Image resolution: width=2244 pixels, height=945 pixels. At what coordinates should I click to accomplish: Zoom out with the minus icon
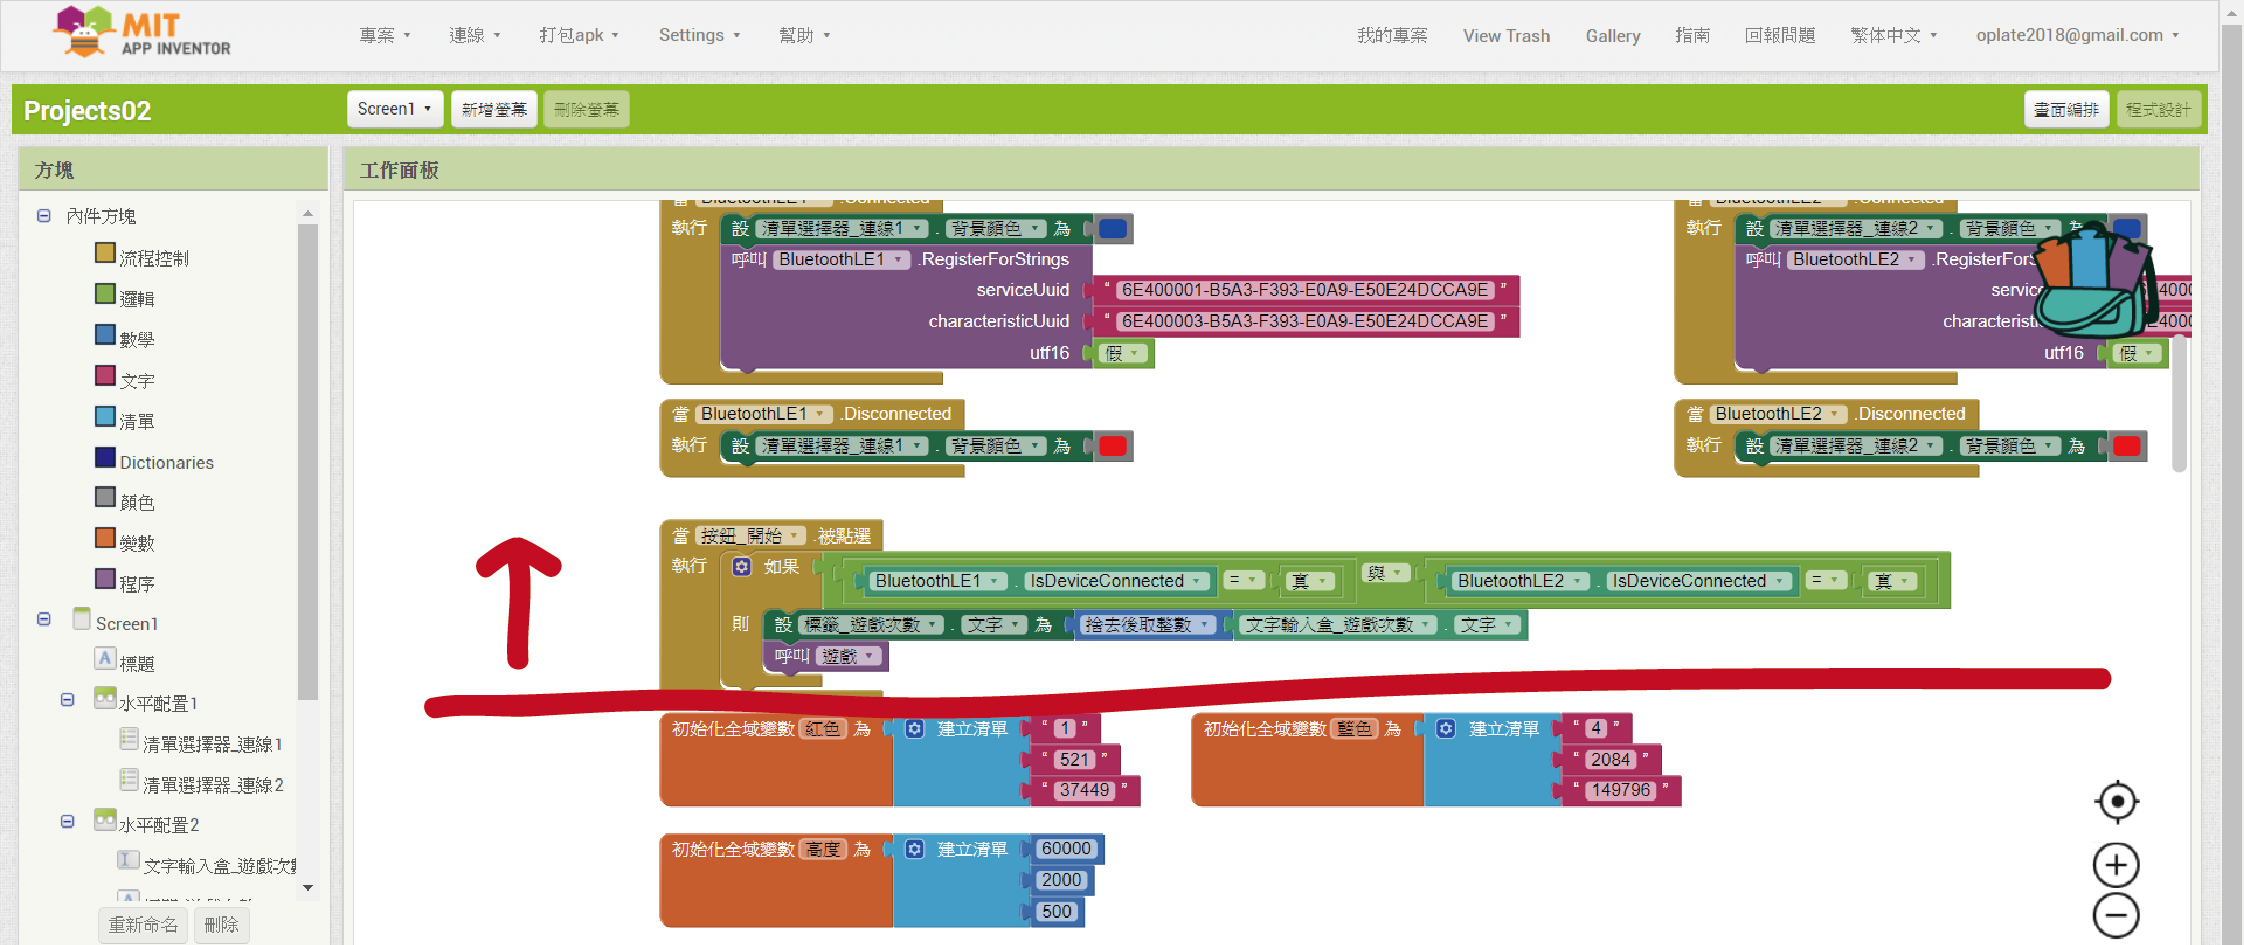[2116, 915]
